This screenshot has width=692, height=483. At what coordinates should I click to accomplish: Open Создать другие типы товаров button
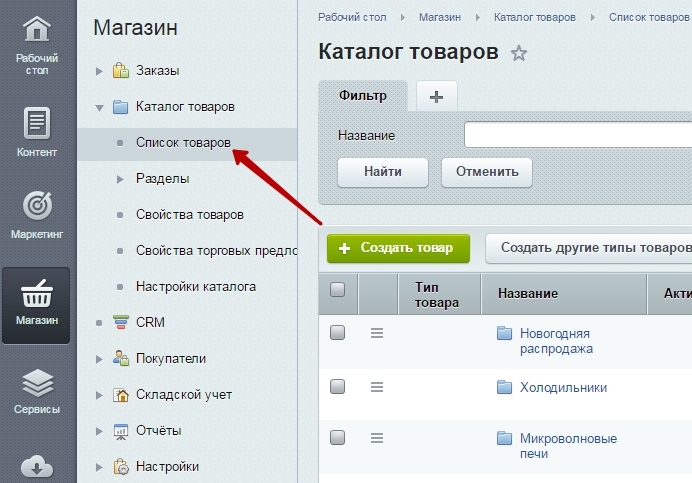point(589,248)
